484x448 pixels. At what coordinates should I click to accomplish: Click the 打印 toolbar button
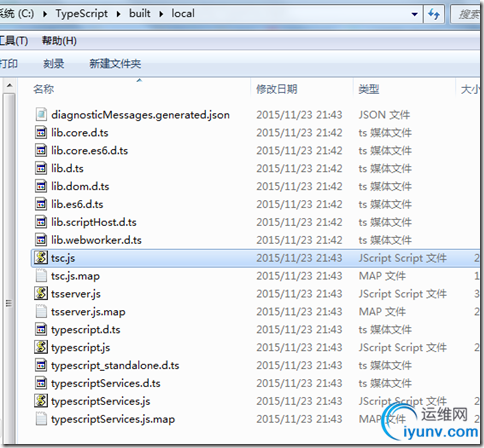tap(9, 63)
